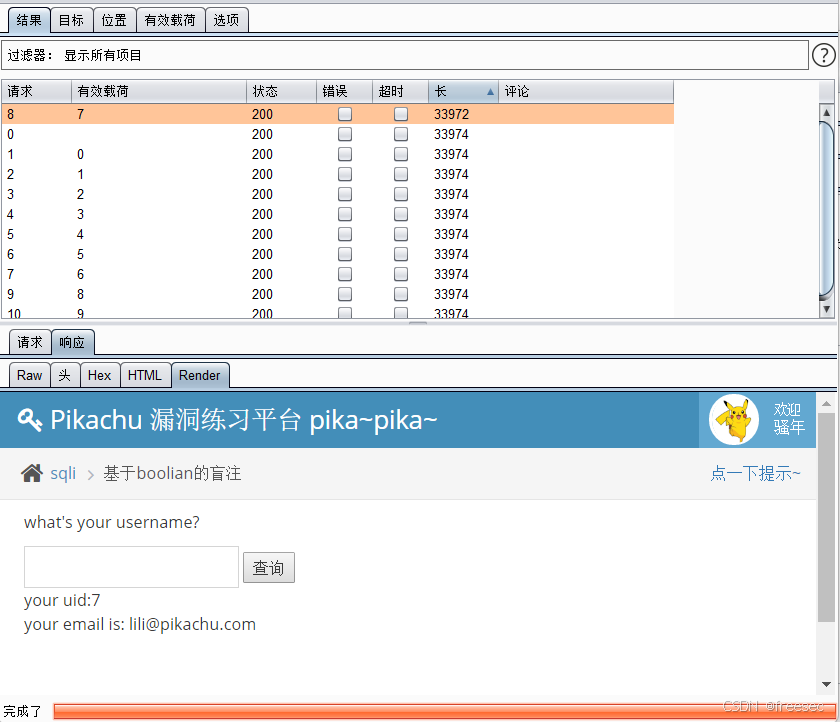Click results table scroll up arrow
The width and height of the screenshot is (840, 722).
point(826,112)
